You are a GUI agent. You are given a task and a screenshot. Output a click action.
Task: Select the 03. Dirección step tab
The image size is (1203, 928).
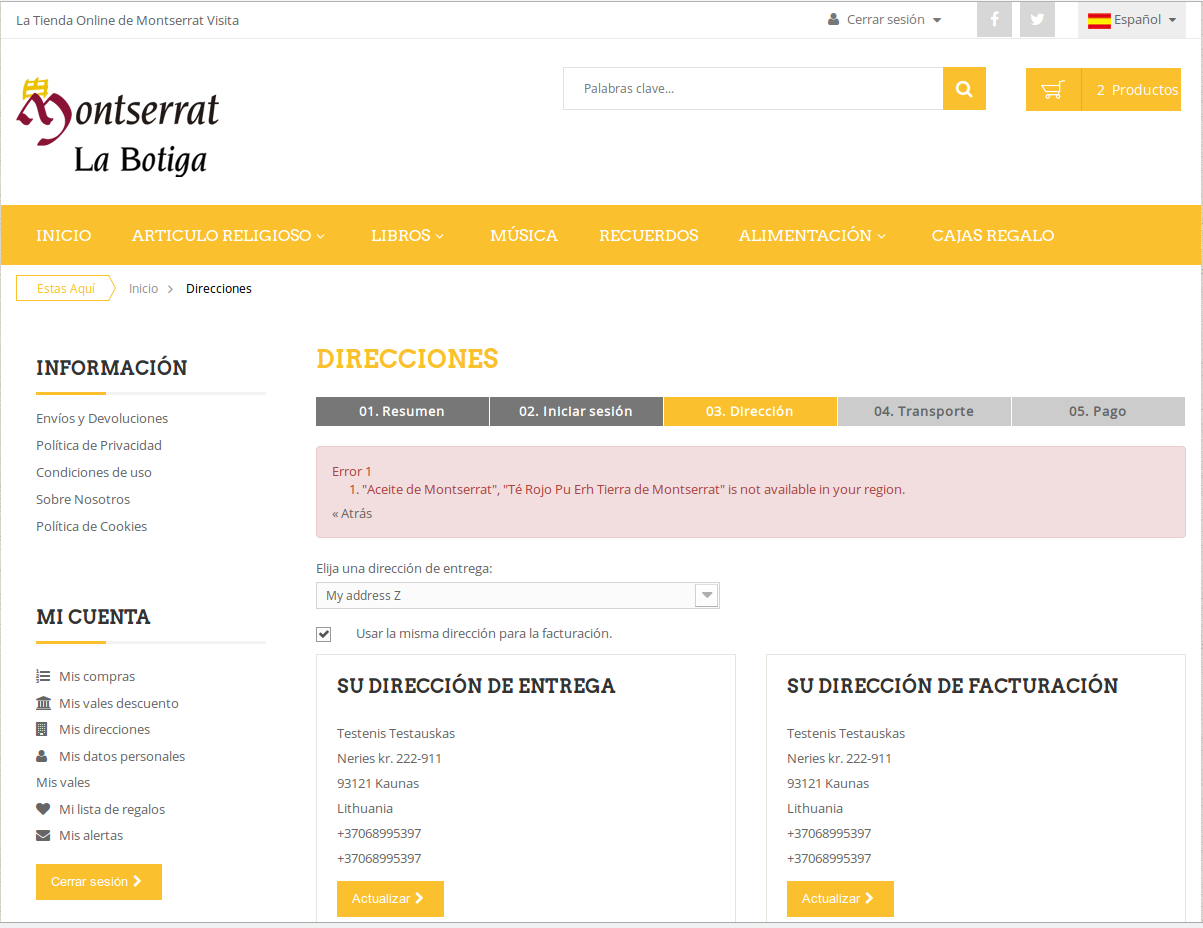pyautogui.click(x=750, y=411)
